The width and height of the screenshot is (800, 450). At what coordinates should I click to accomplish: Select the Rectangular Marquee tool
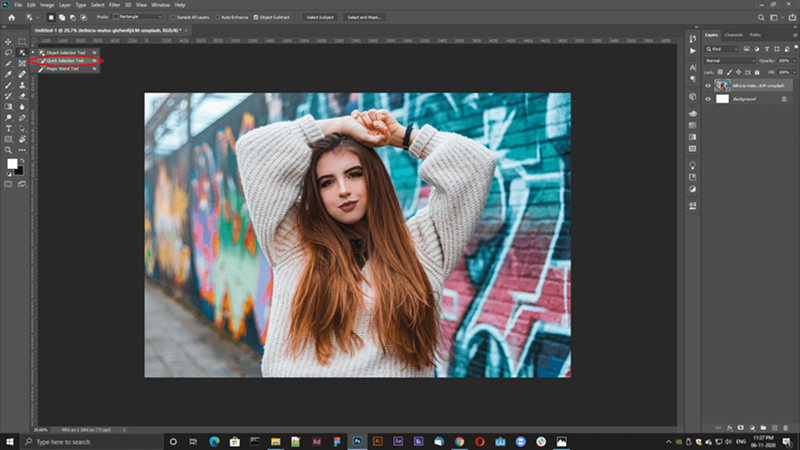tap(22, 41)
